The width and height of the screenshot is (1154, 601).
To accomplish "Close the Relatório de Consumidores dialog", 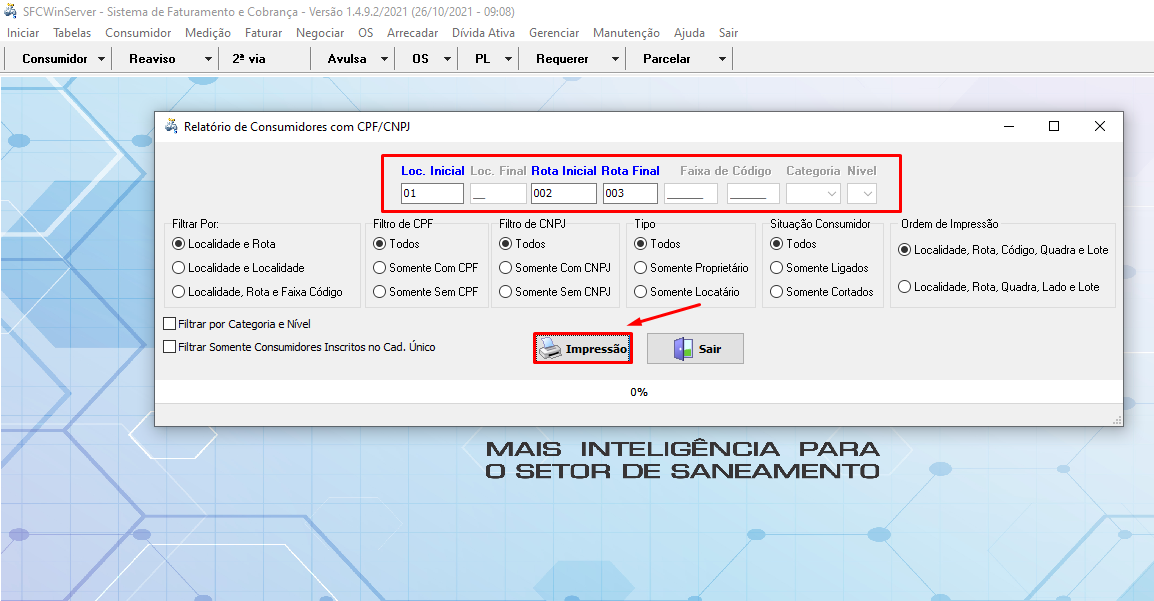I will pos(1099,127).
